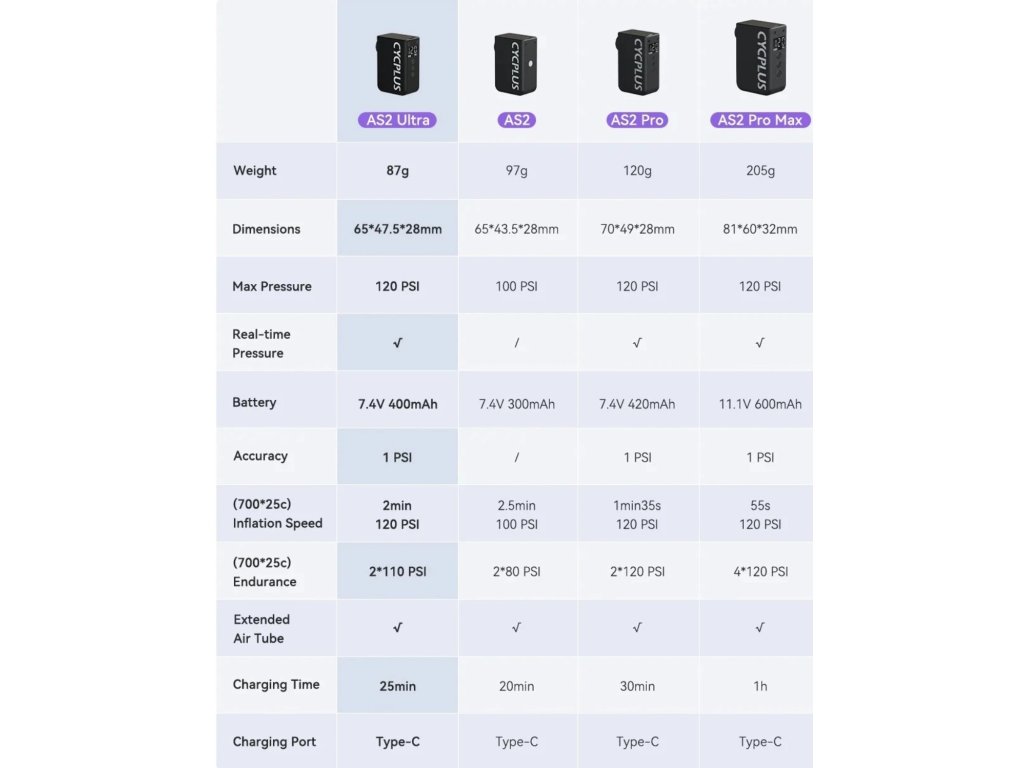Viewport: 1024px width, 768px height.
Task: Click the AS2 Ultra pump product image
Action: tap(397, 63)
